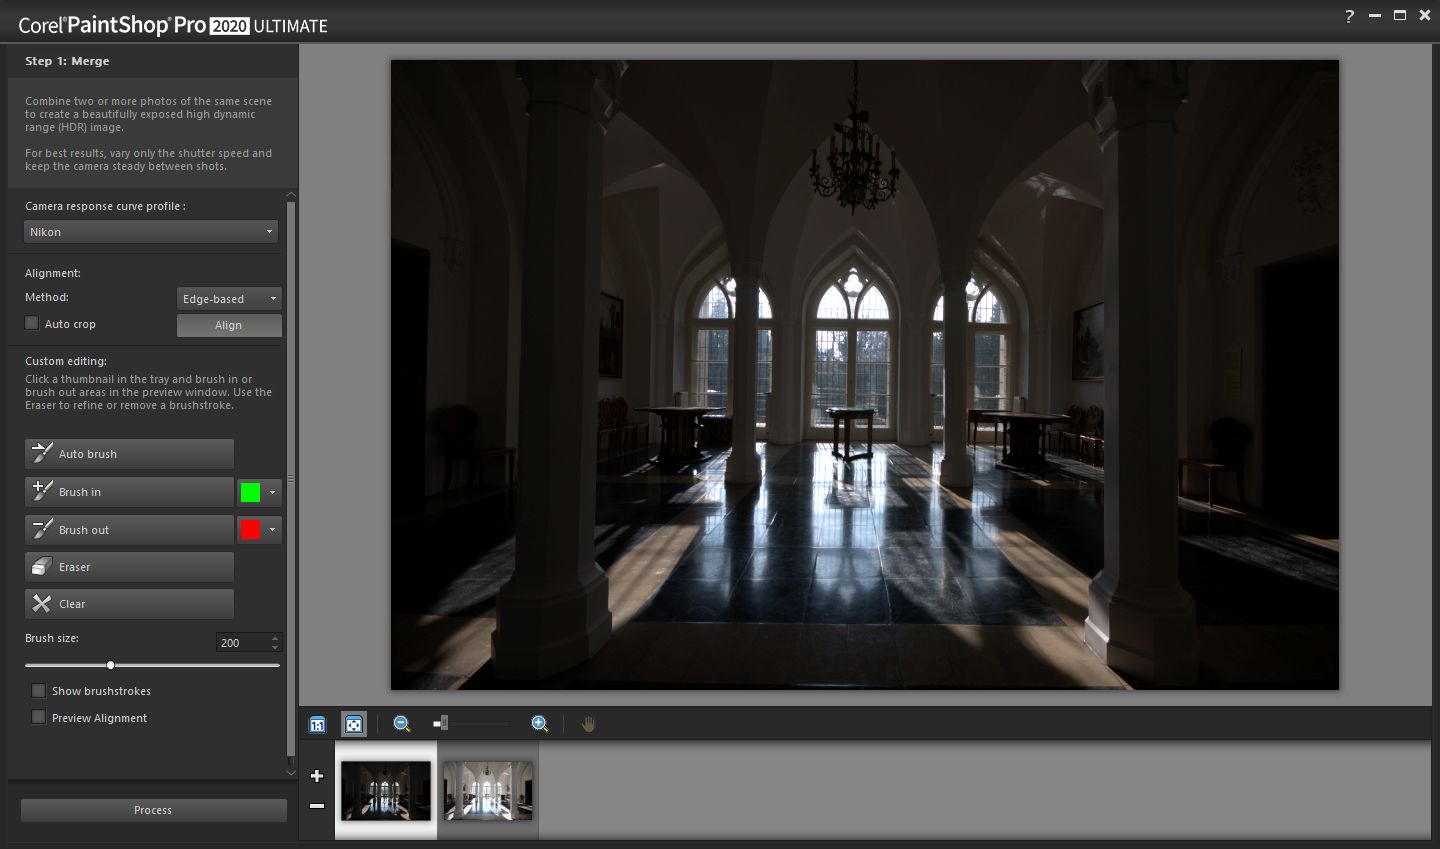Image resolution: width=1440 pixels, height=849 pixels.
Task: Choose the Fit image to window icon
Action: point(354,723)
